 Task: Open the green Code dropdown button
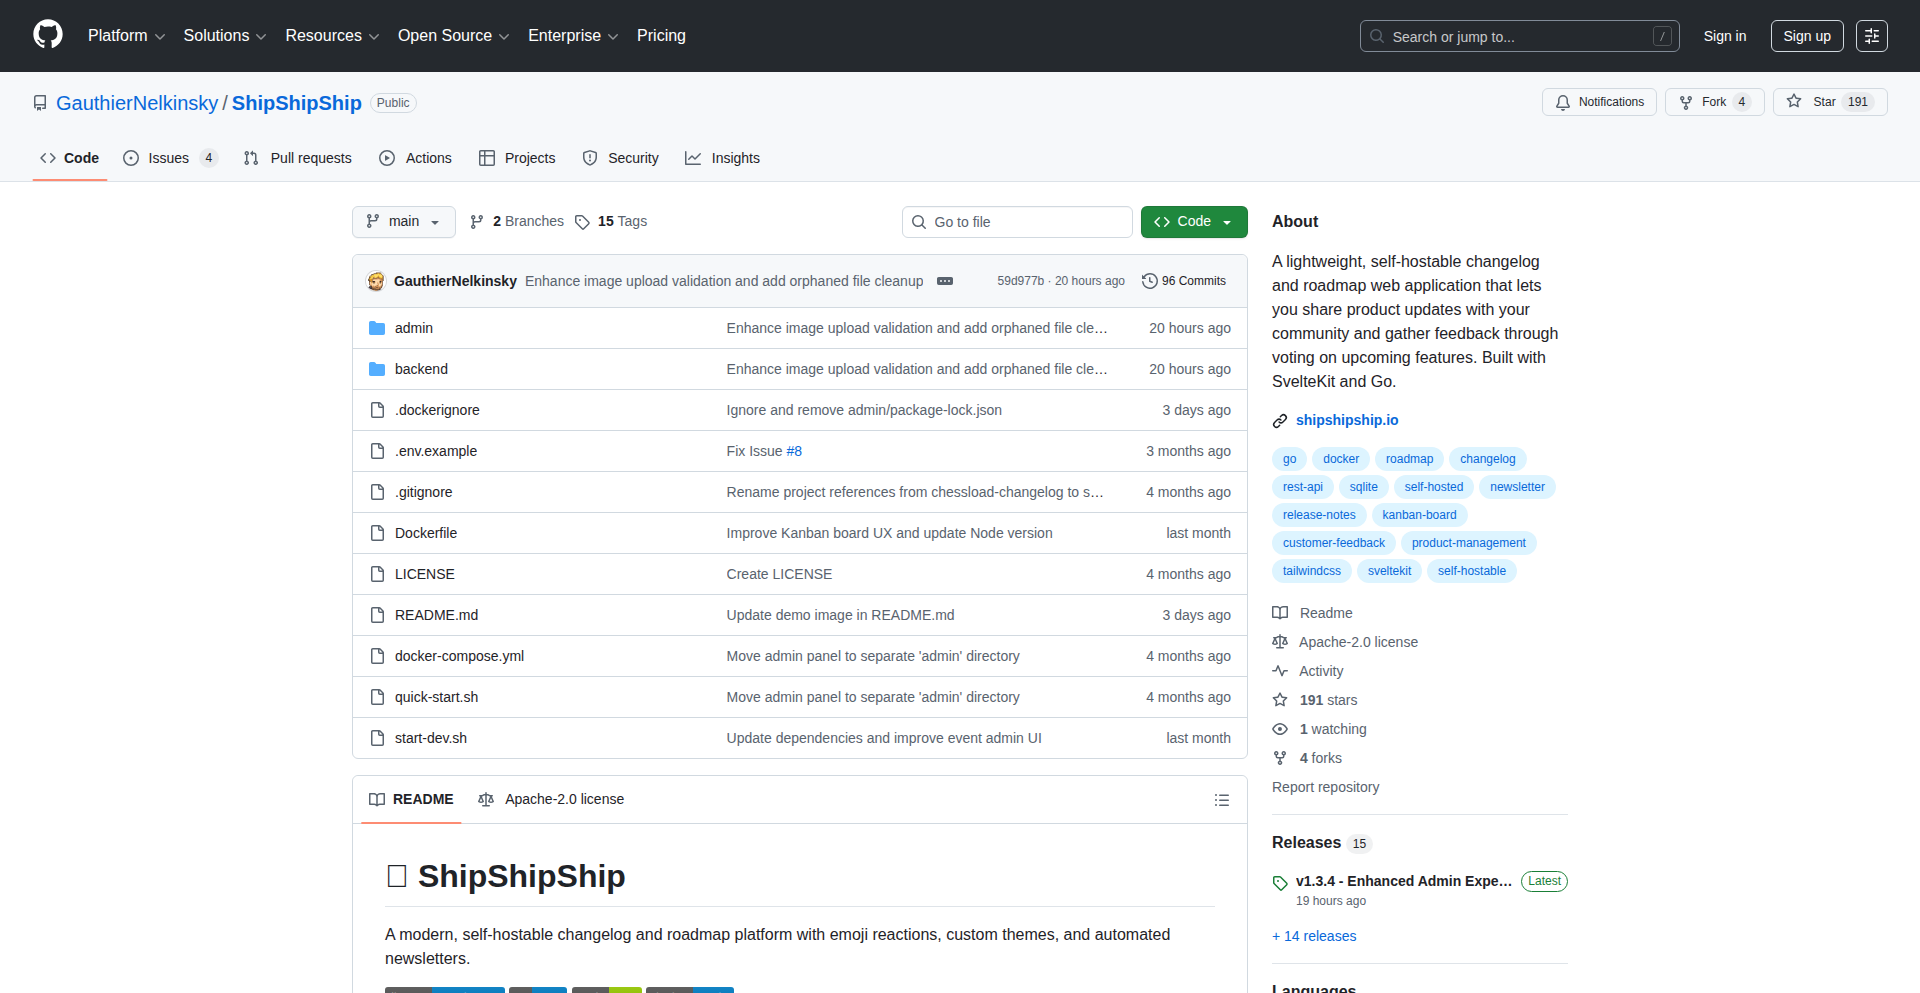1194,222
